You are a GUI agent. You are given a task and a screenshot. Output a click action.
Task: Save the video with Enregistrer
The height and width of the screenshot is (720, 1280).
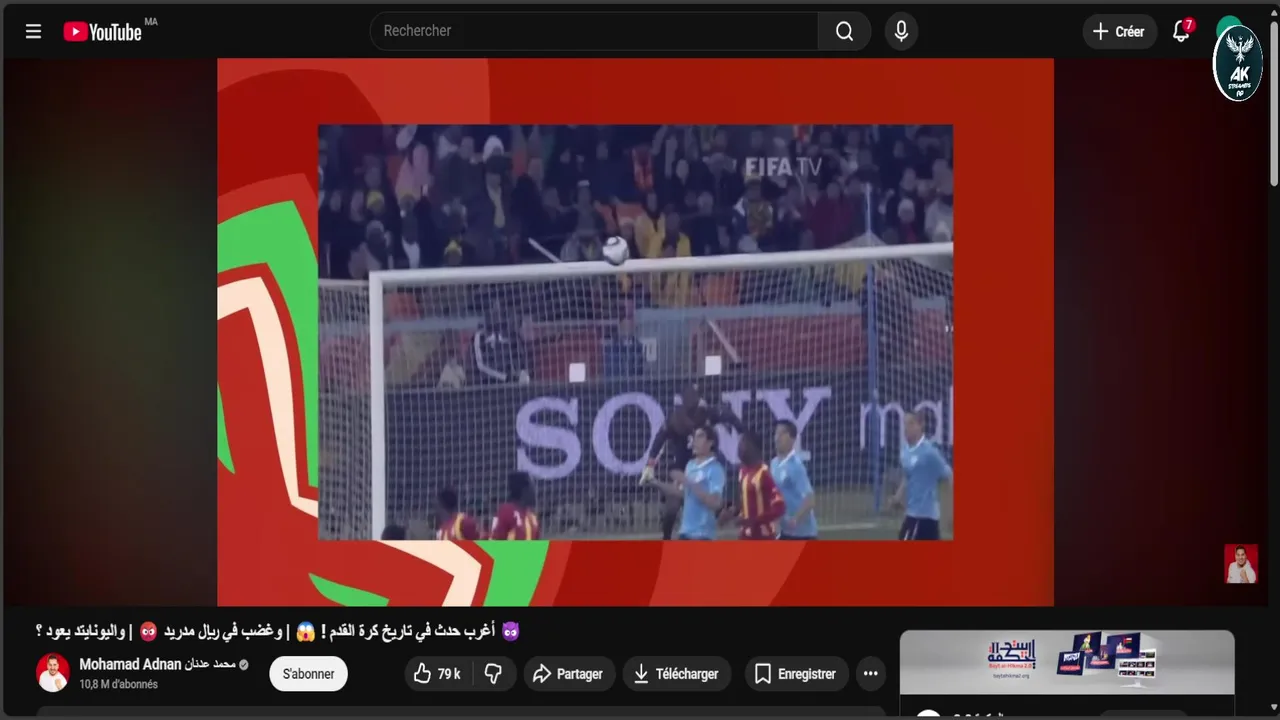click(795, 674)
